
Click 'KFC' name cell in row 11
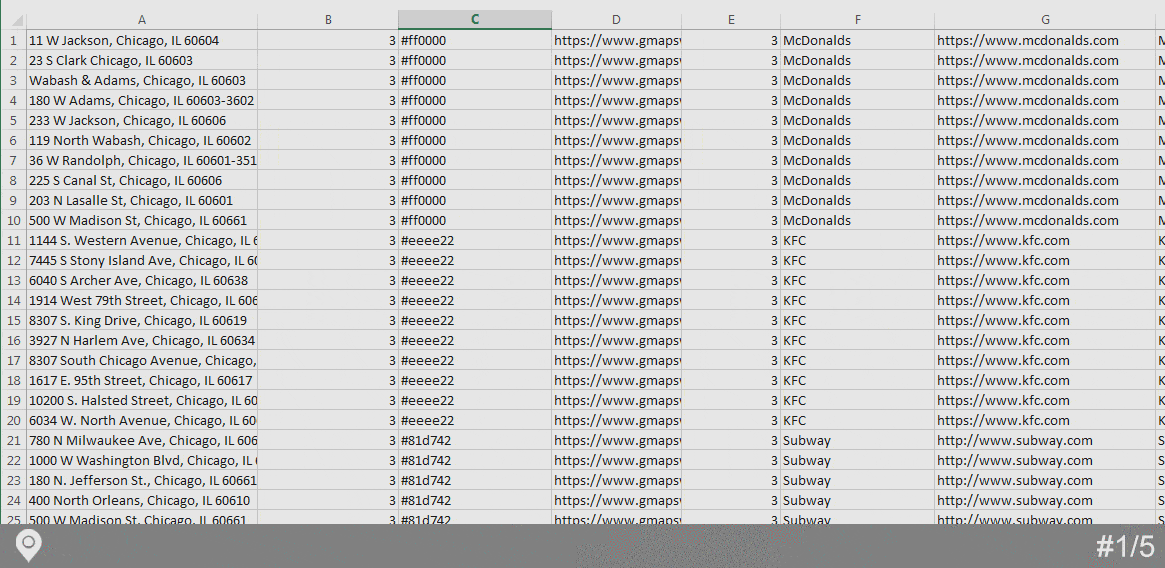857,240
